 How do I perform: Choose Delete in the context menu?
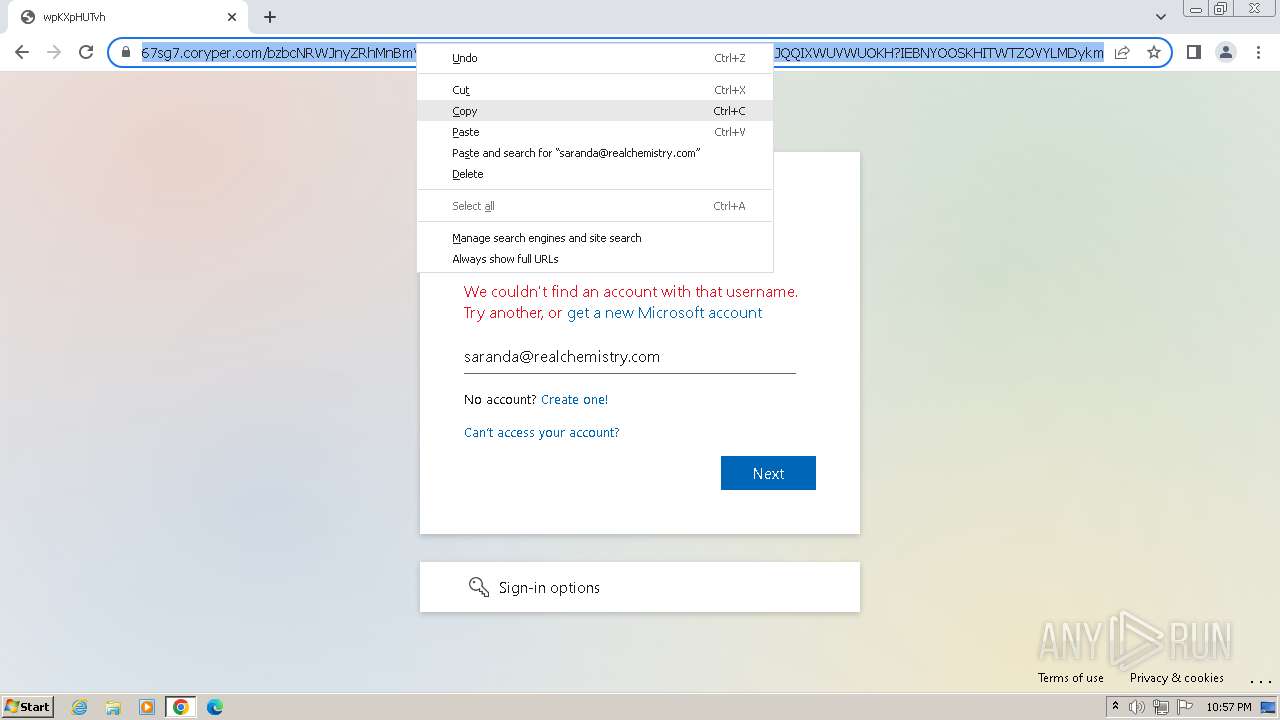595,174
